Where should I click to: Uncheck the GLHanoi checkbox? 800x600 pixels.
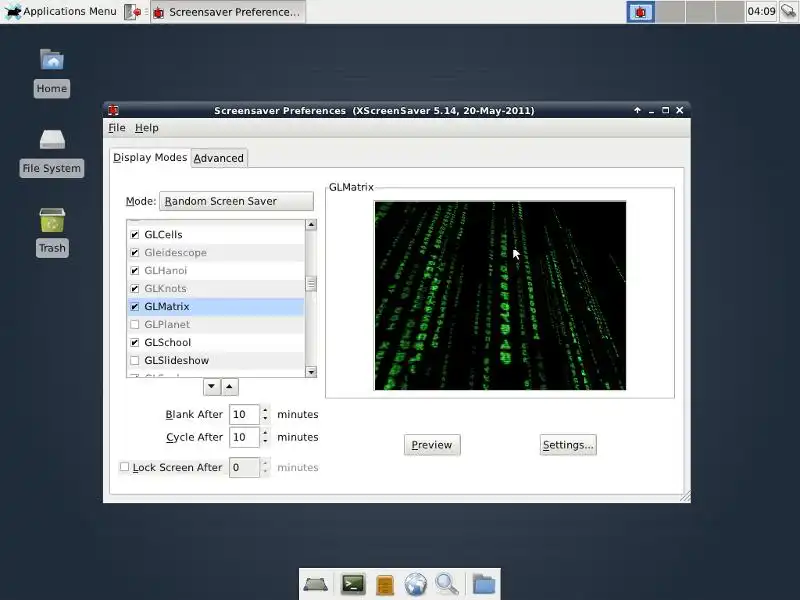[x=135, y=270]
